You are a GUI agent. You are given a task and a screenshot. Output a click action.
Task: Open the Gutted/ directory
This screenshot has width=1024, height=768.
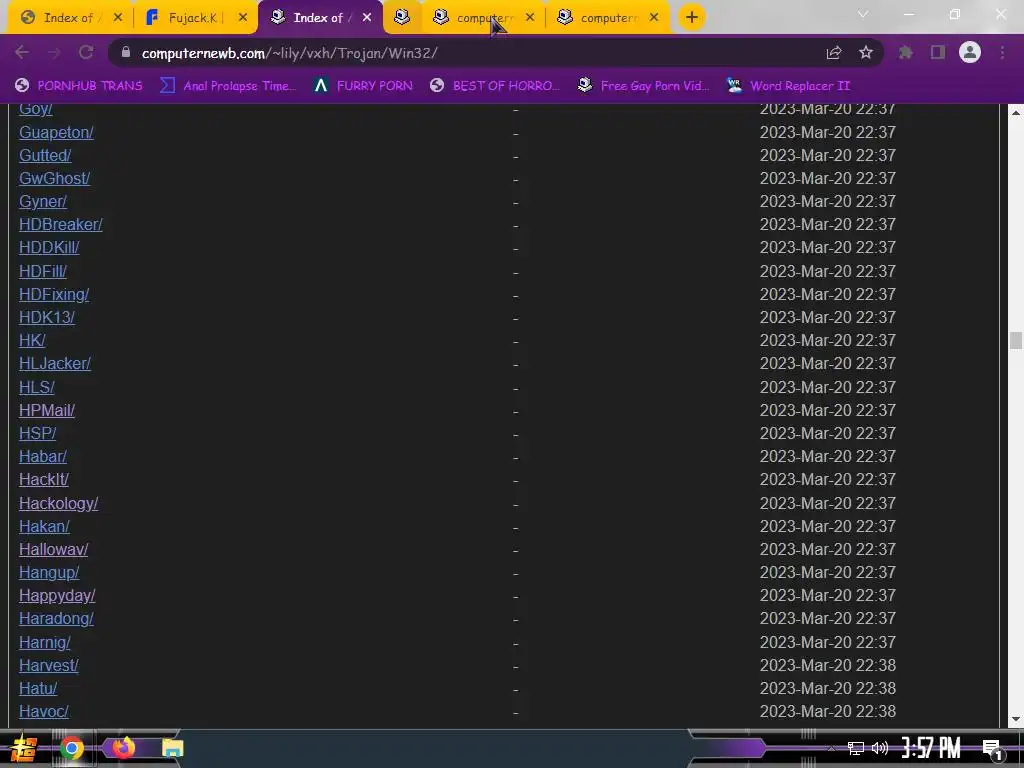pos(45,155)
